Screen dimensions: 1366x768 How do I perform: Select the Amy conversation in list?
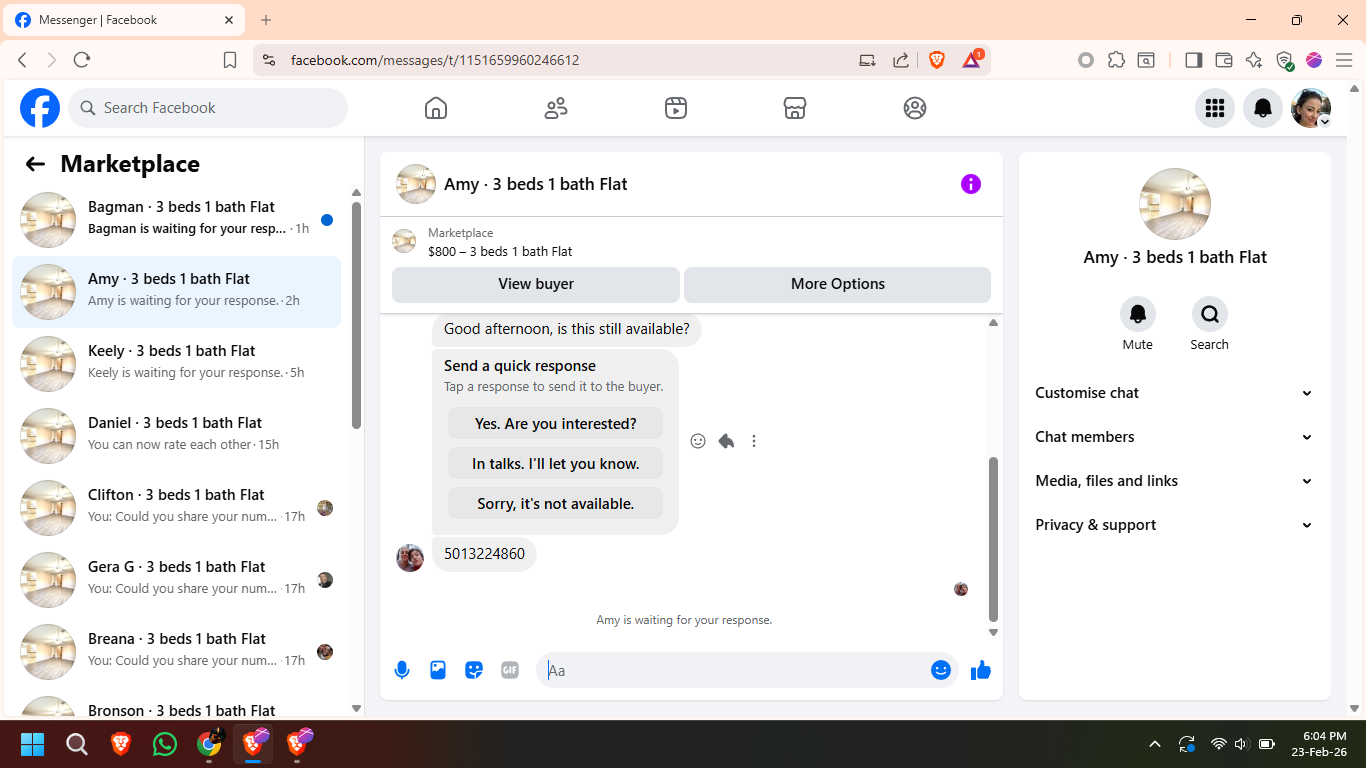pos(176,292)
